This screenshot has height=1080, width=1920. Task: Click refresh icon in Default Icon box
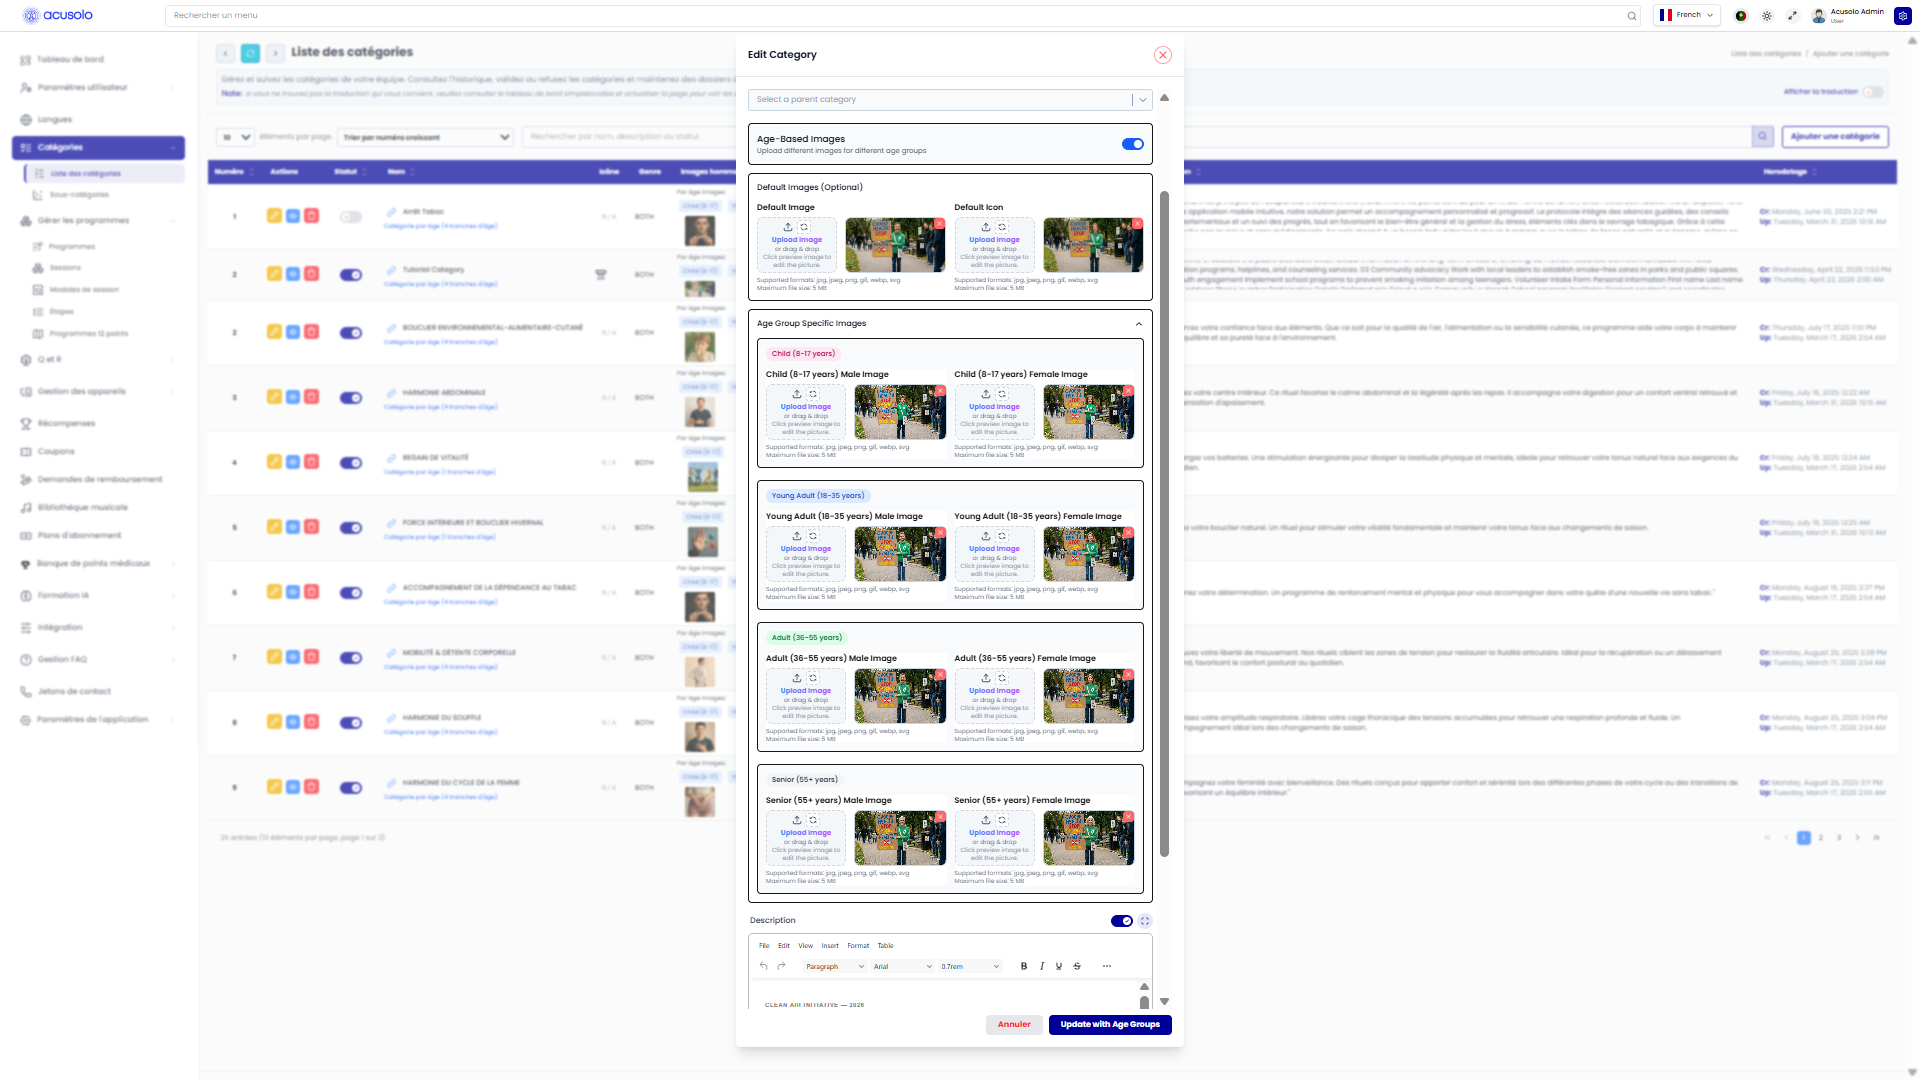click(x=1002, y=227)
